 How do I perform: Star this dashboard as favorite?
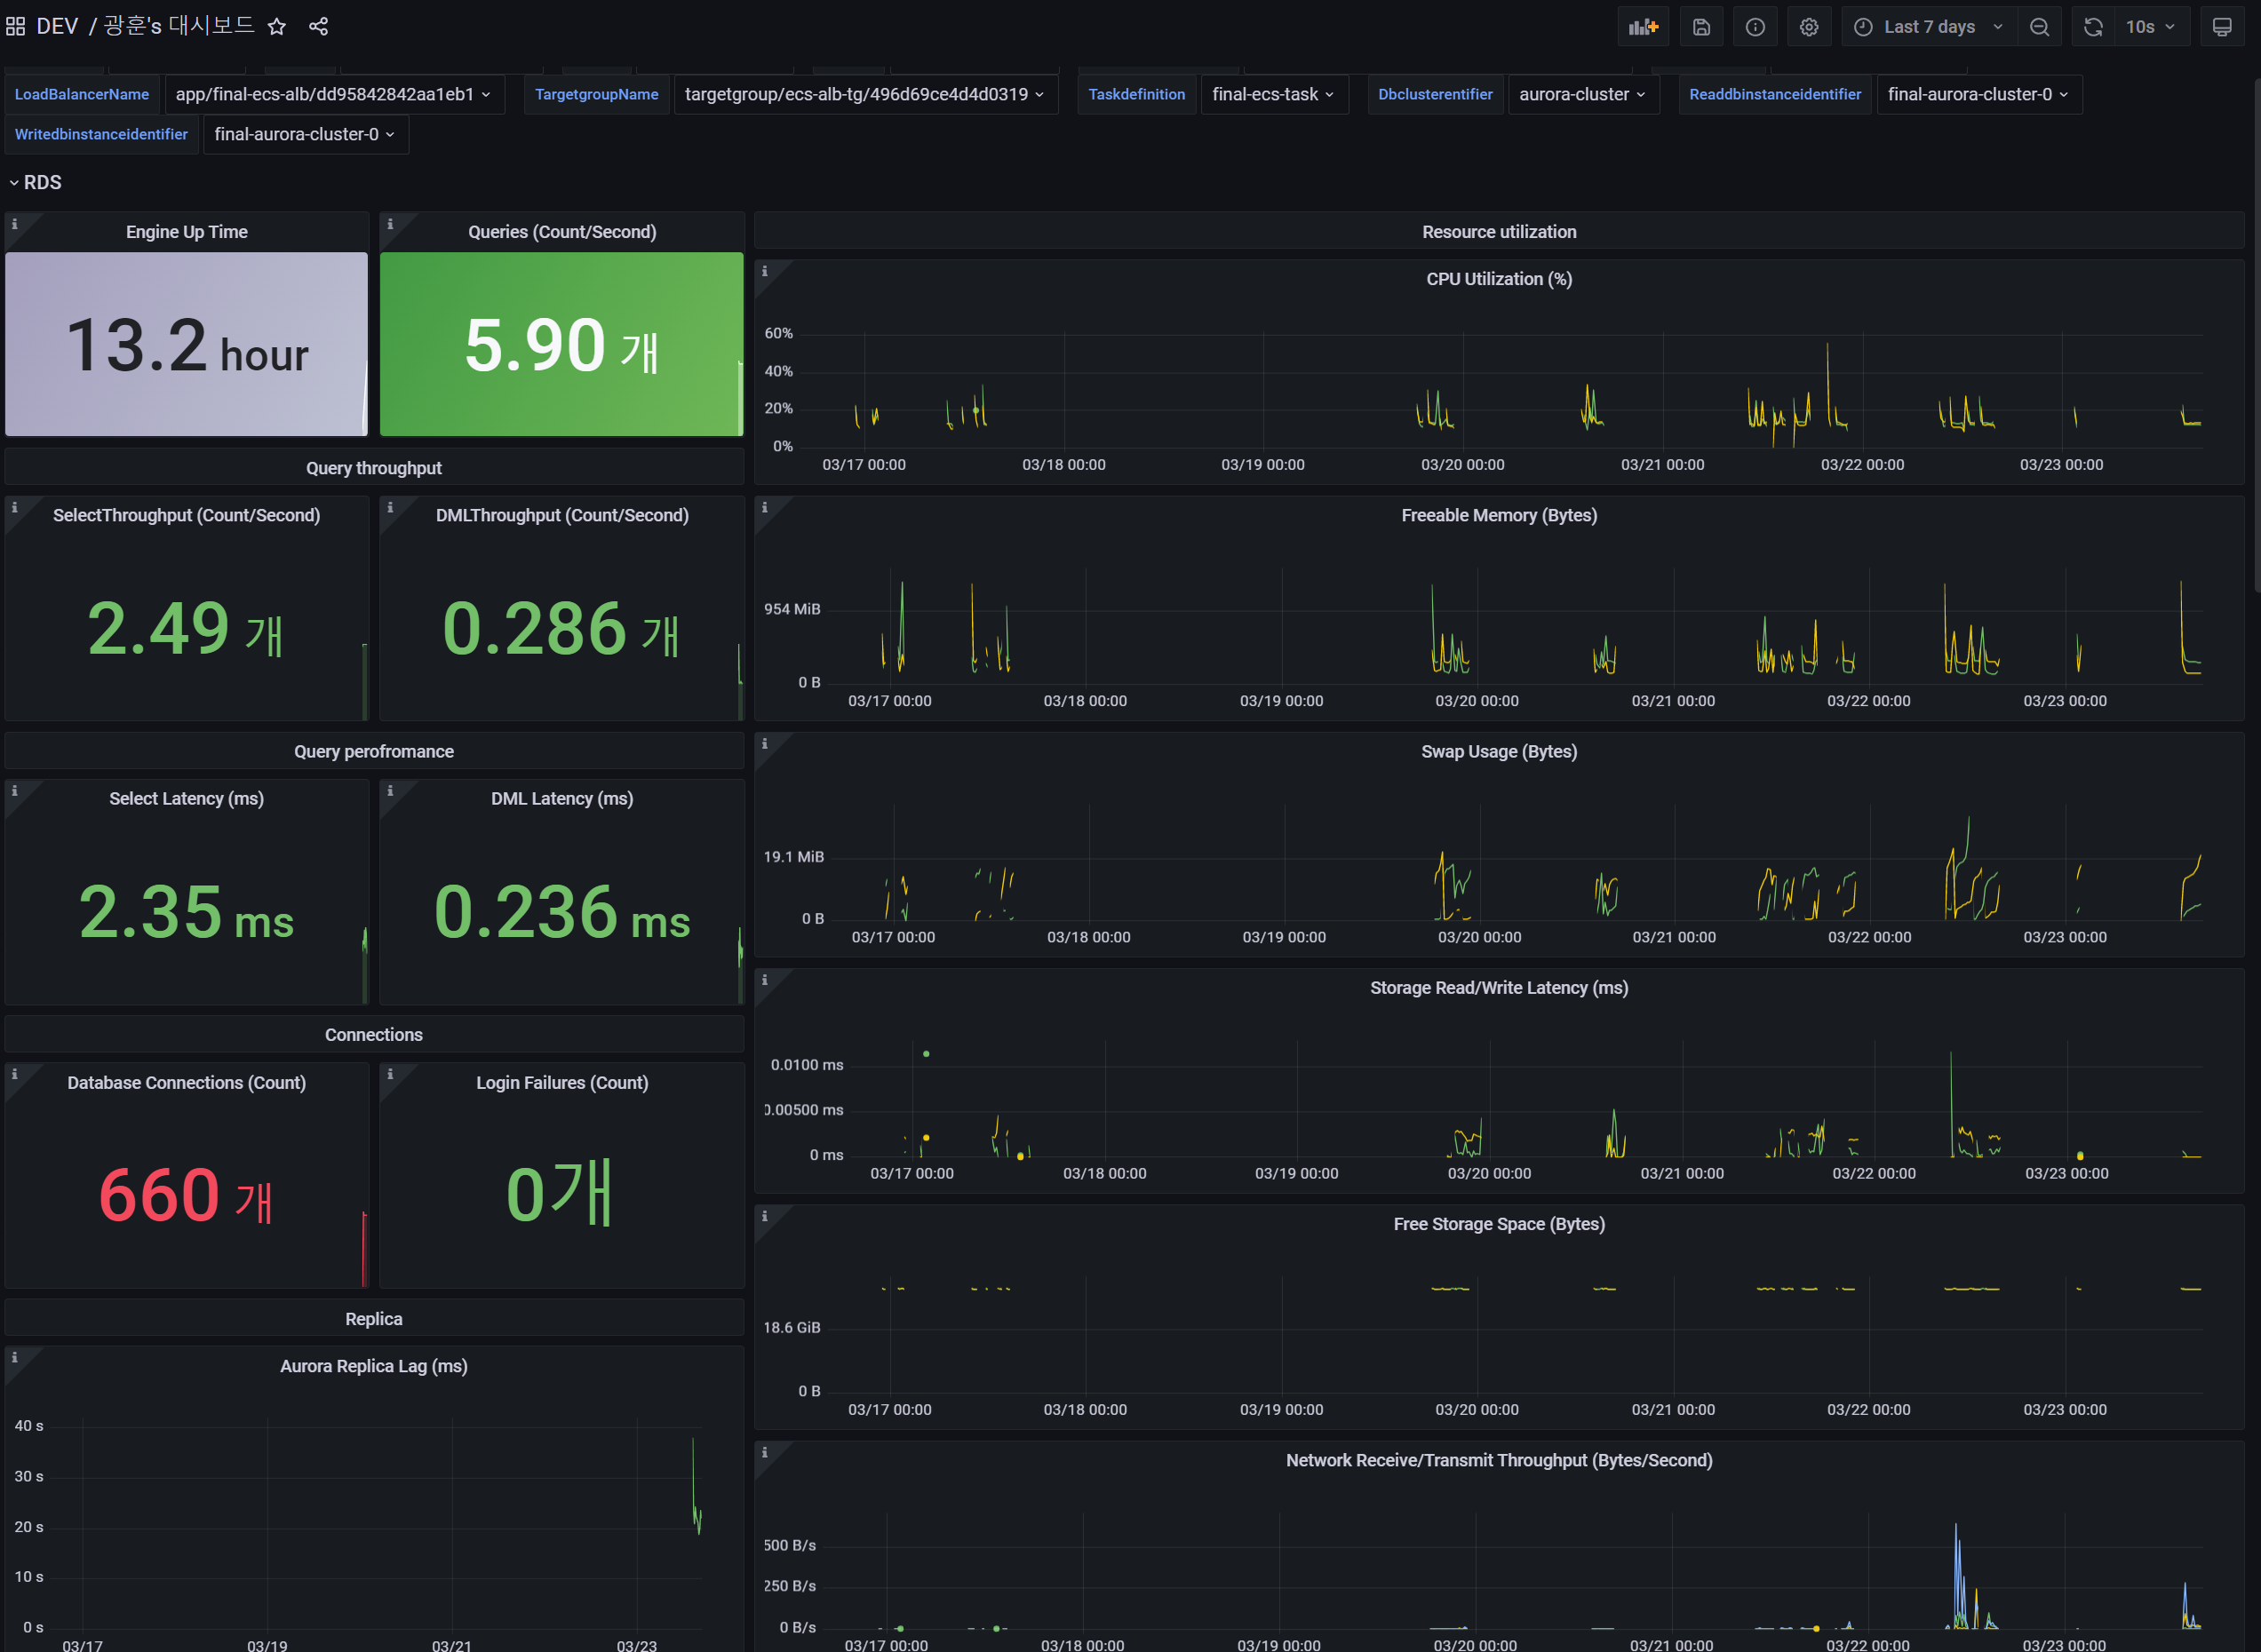pyautogui.click(x=277, y=26)
